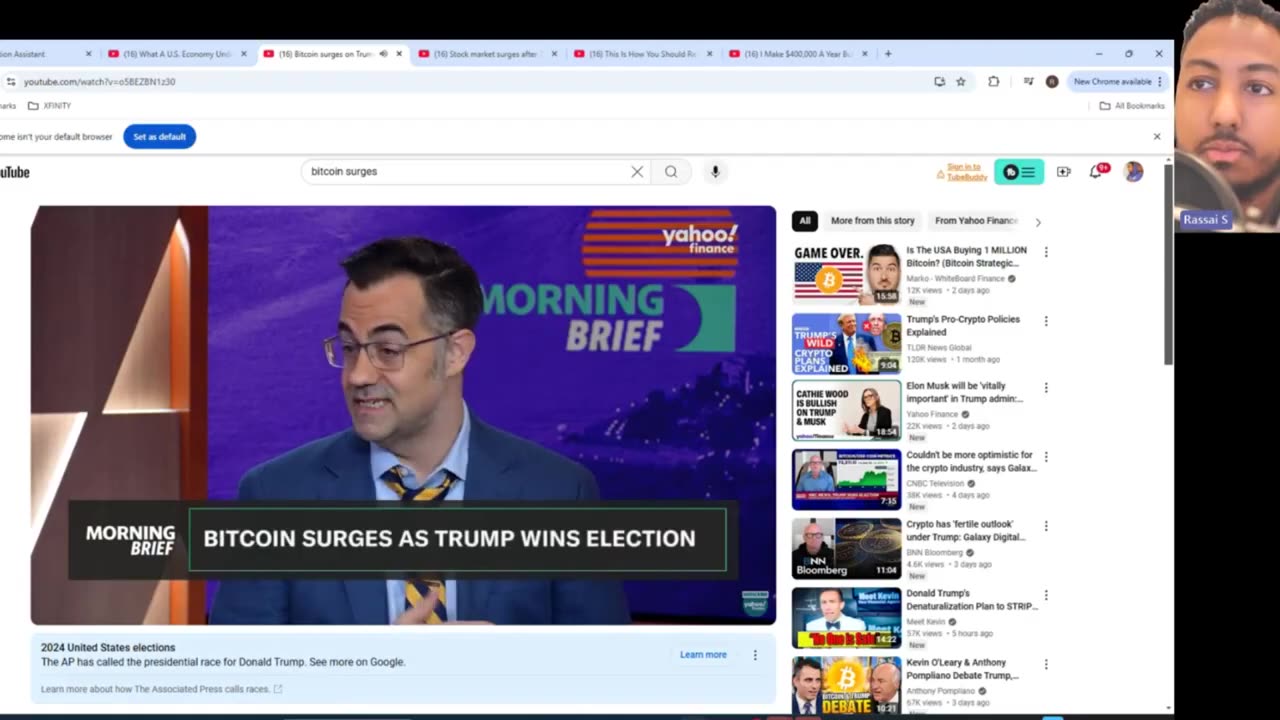This screenshot has width=1280, height=720.
Task: Open Sign in to TubeBuddy link
Action: tap(967, 172)
